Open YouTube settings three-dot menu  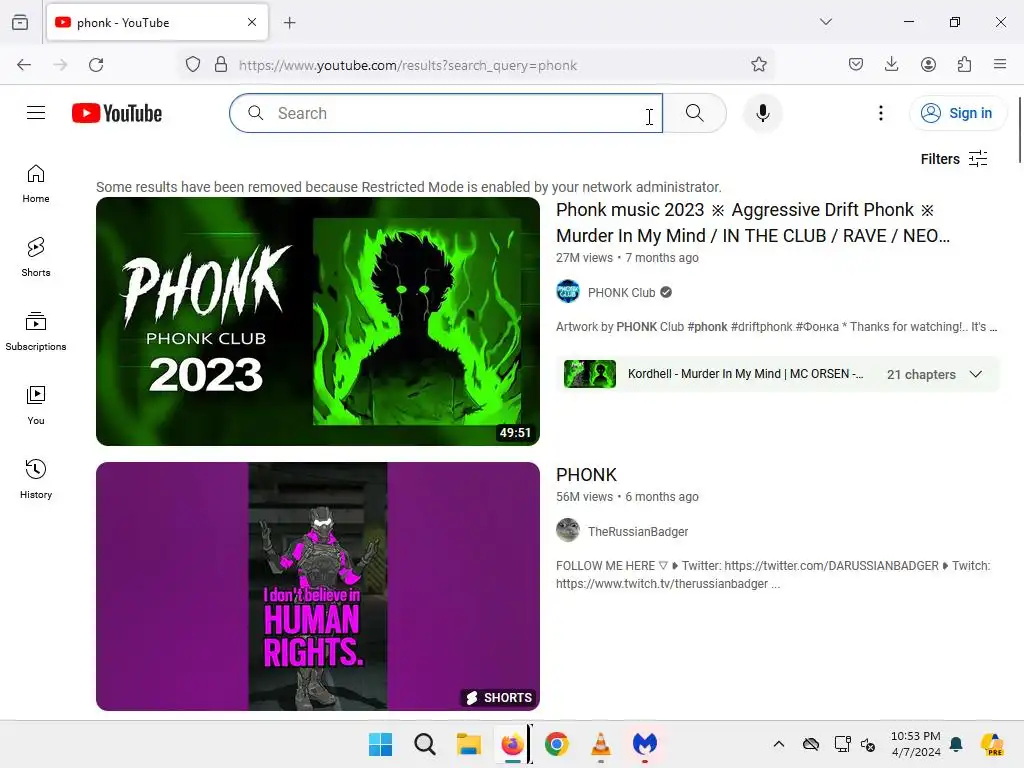tap(880, 113)
